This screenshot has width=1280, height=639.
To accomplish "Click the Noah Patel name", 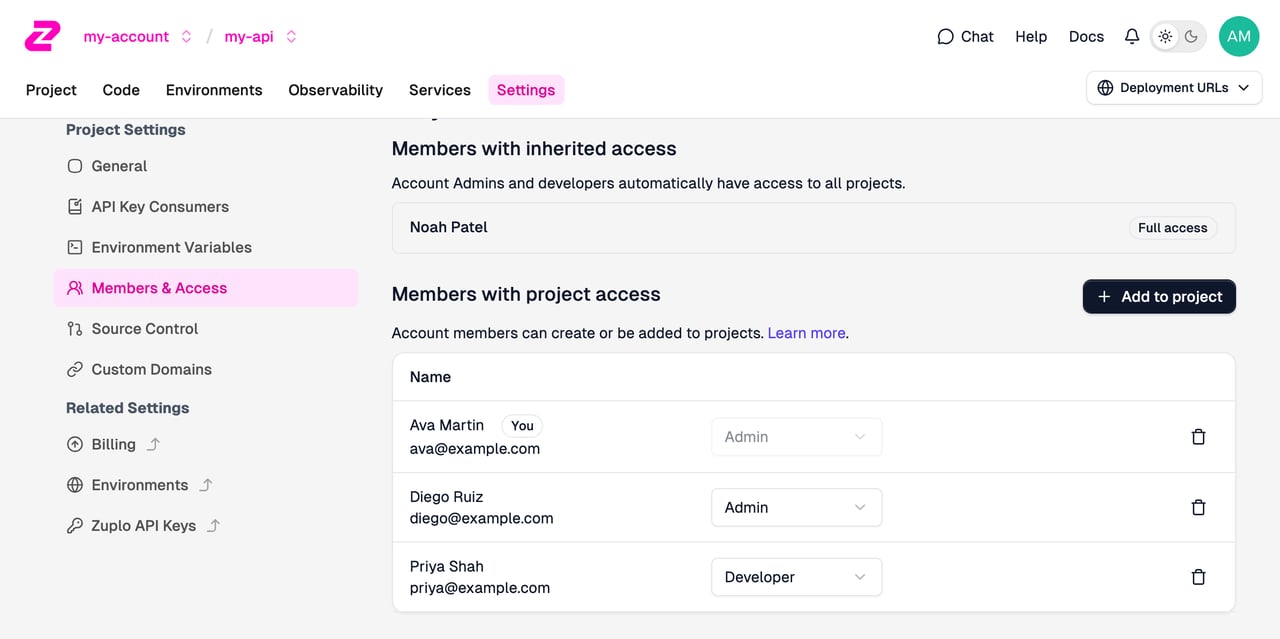I will click(x=449, y=227).
